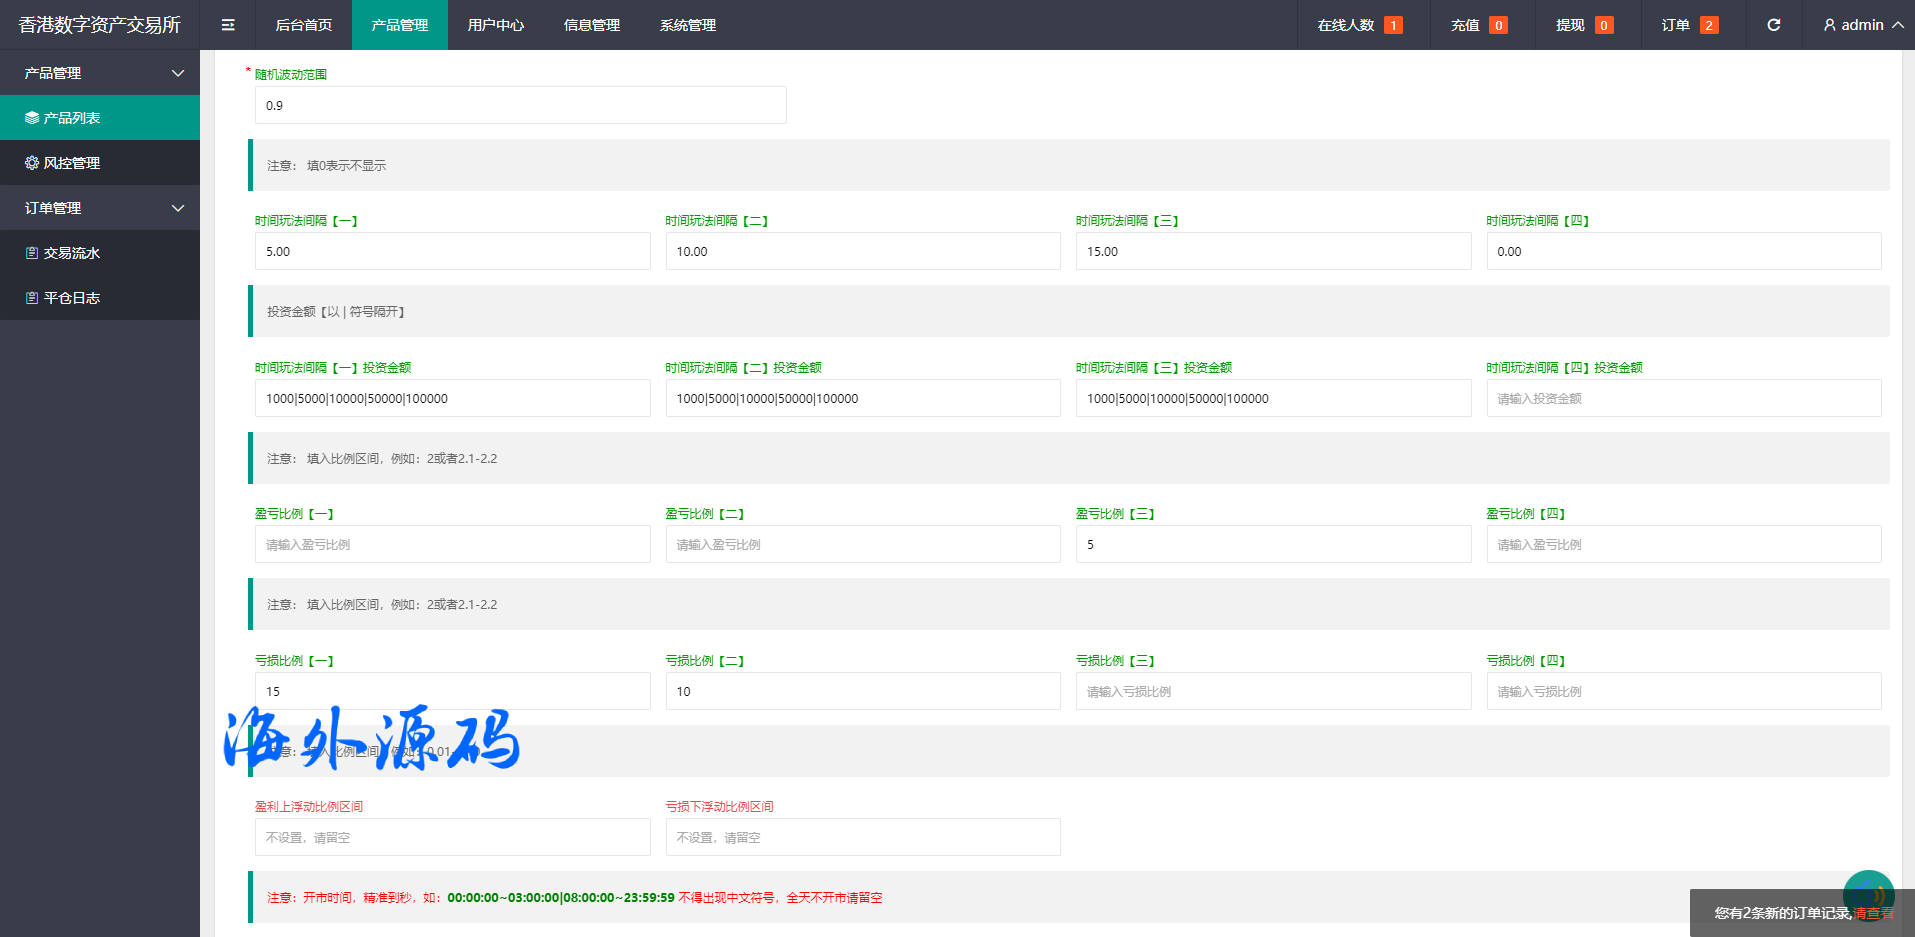Focus the 盈亏比例【一】 input field
This screenshot has width=1915, height=937.
(x=452, y=545)
